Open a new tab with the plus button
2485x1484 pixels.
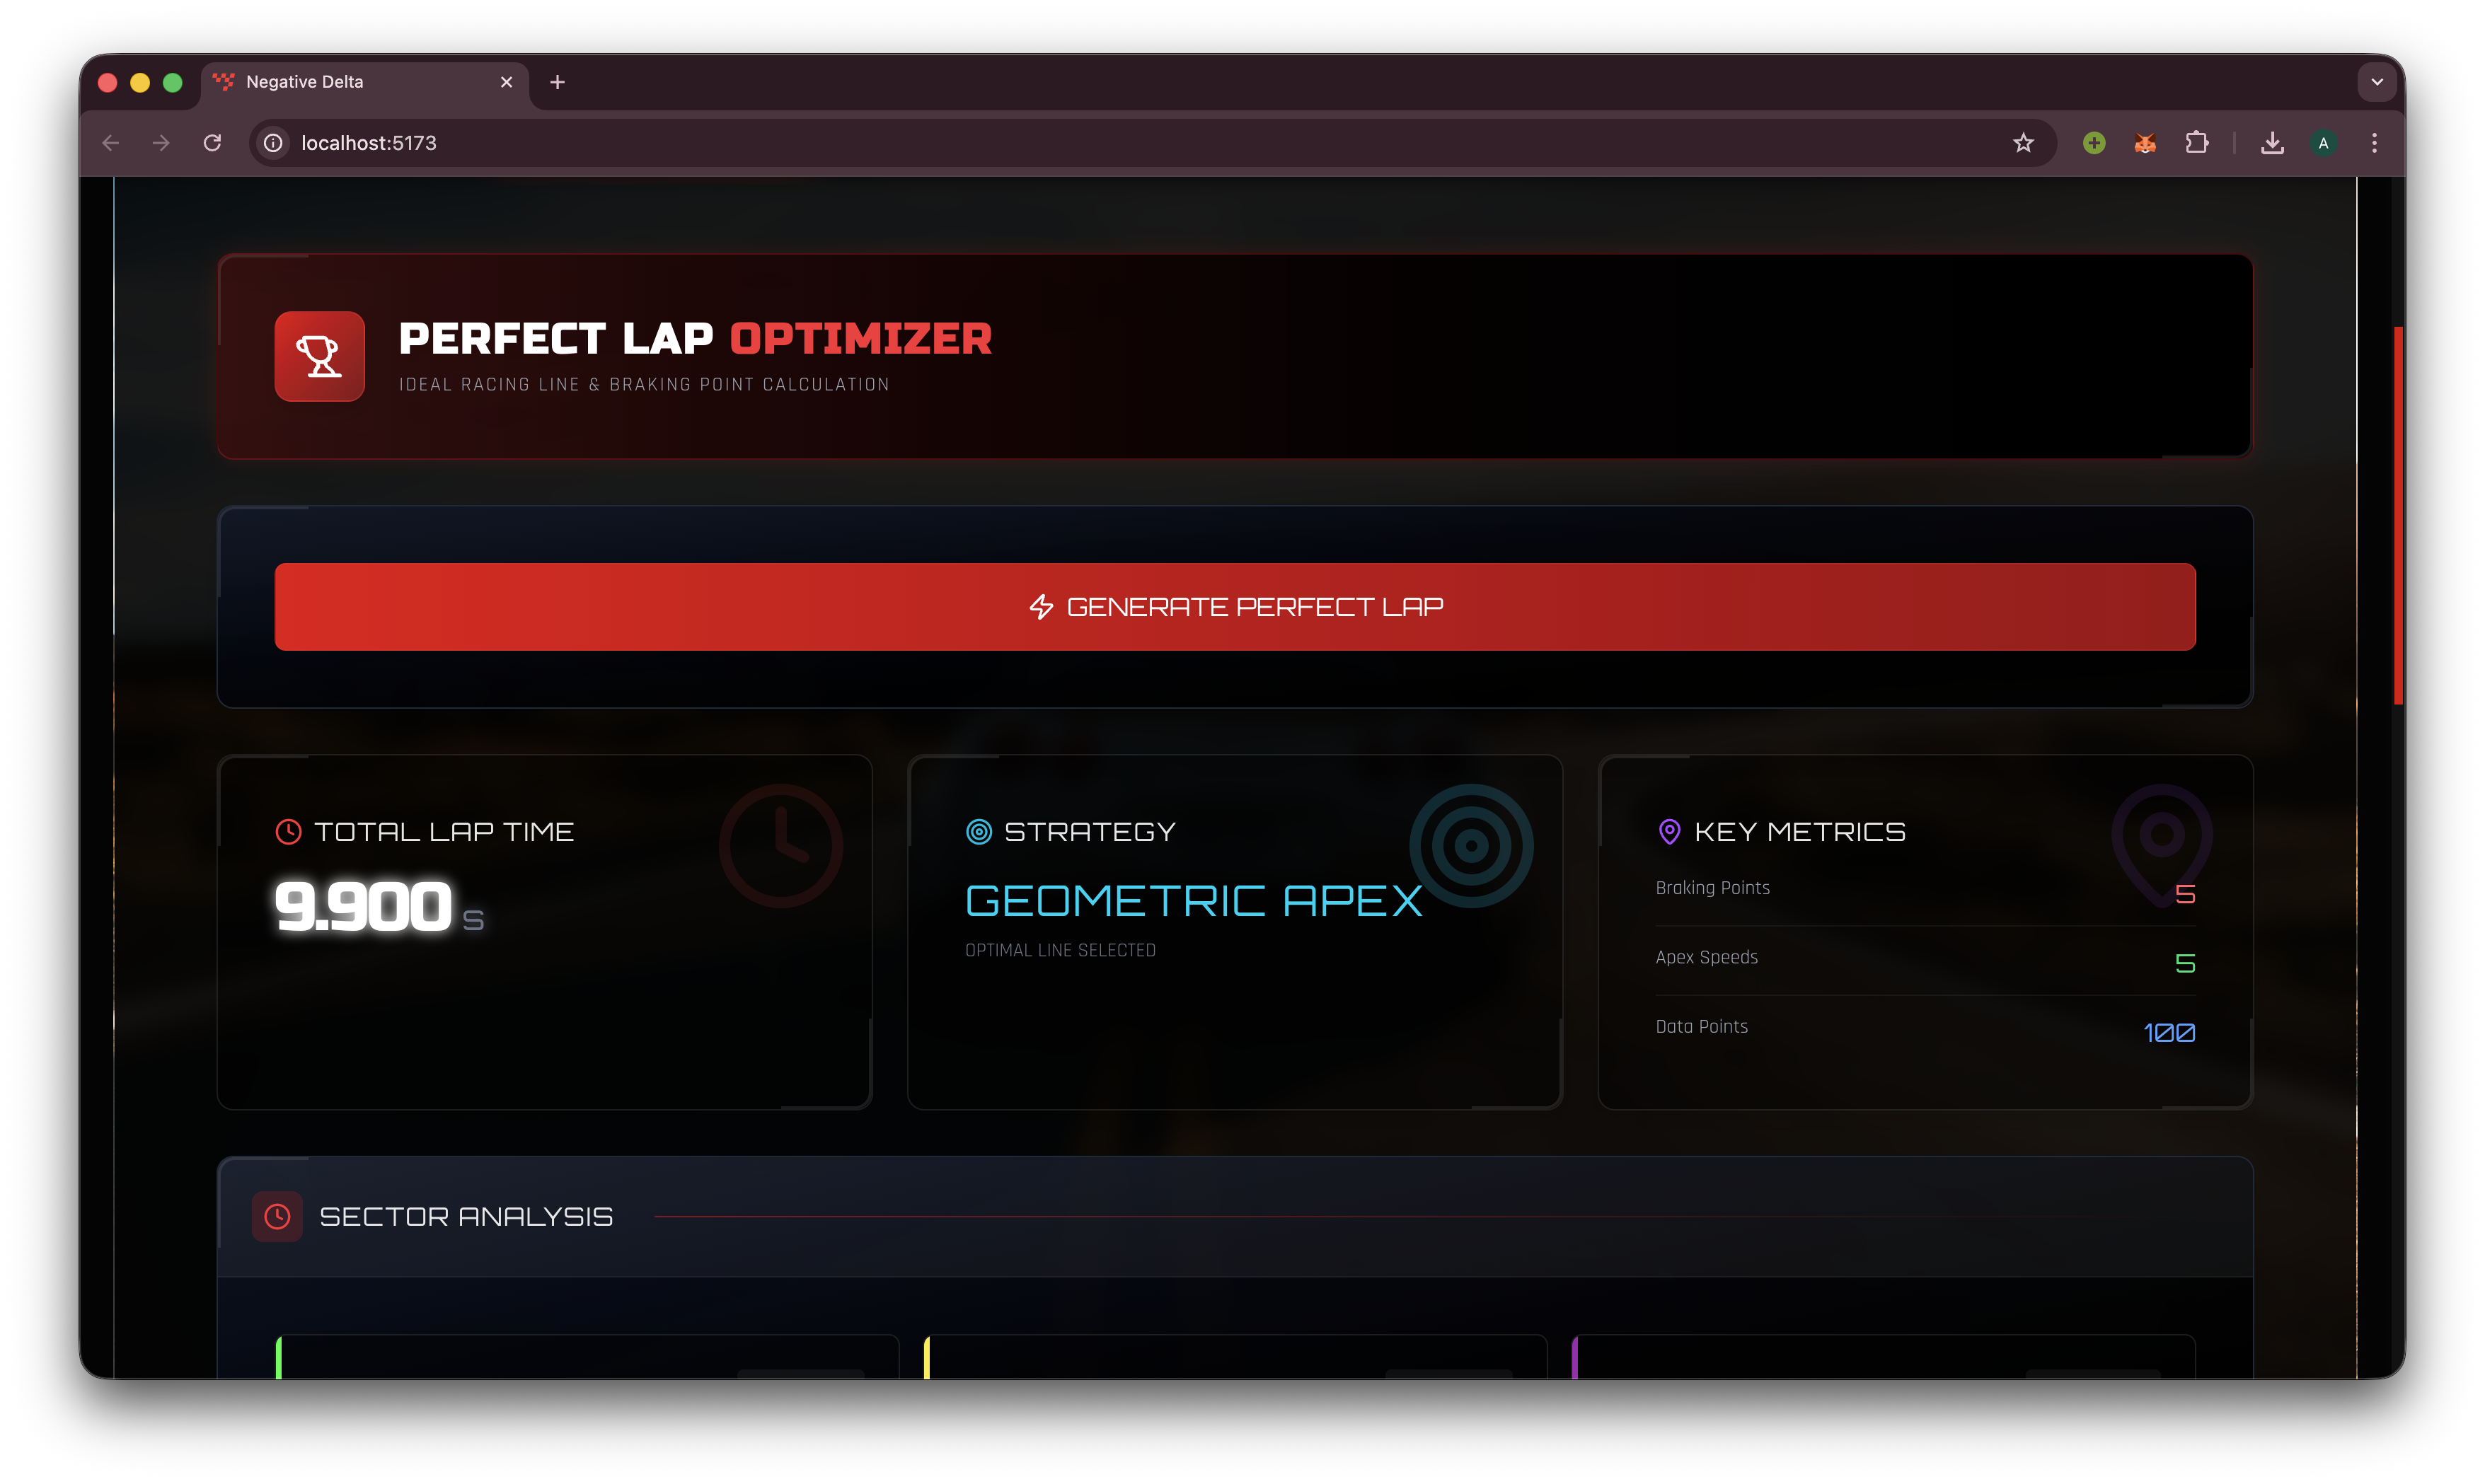pos(558,82)
